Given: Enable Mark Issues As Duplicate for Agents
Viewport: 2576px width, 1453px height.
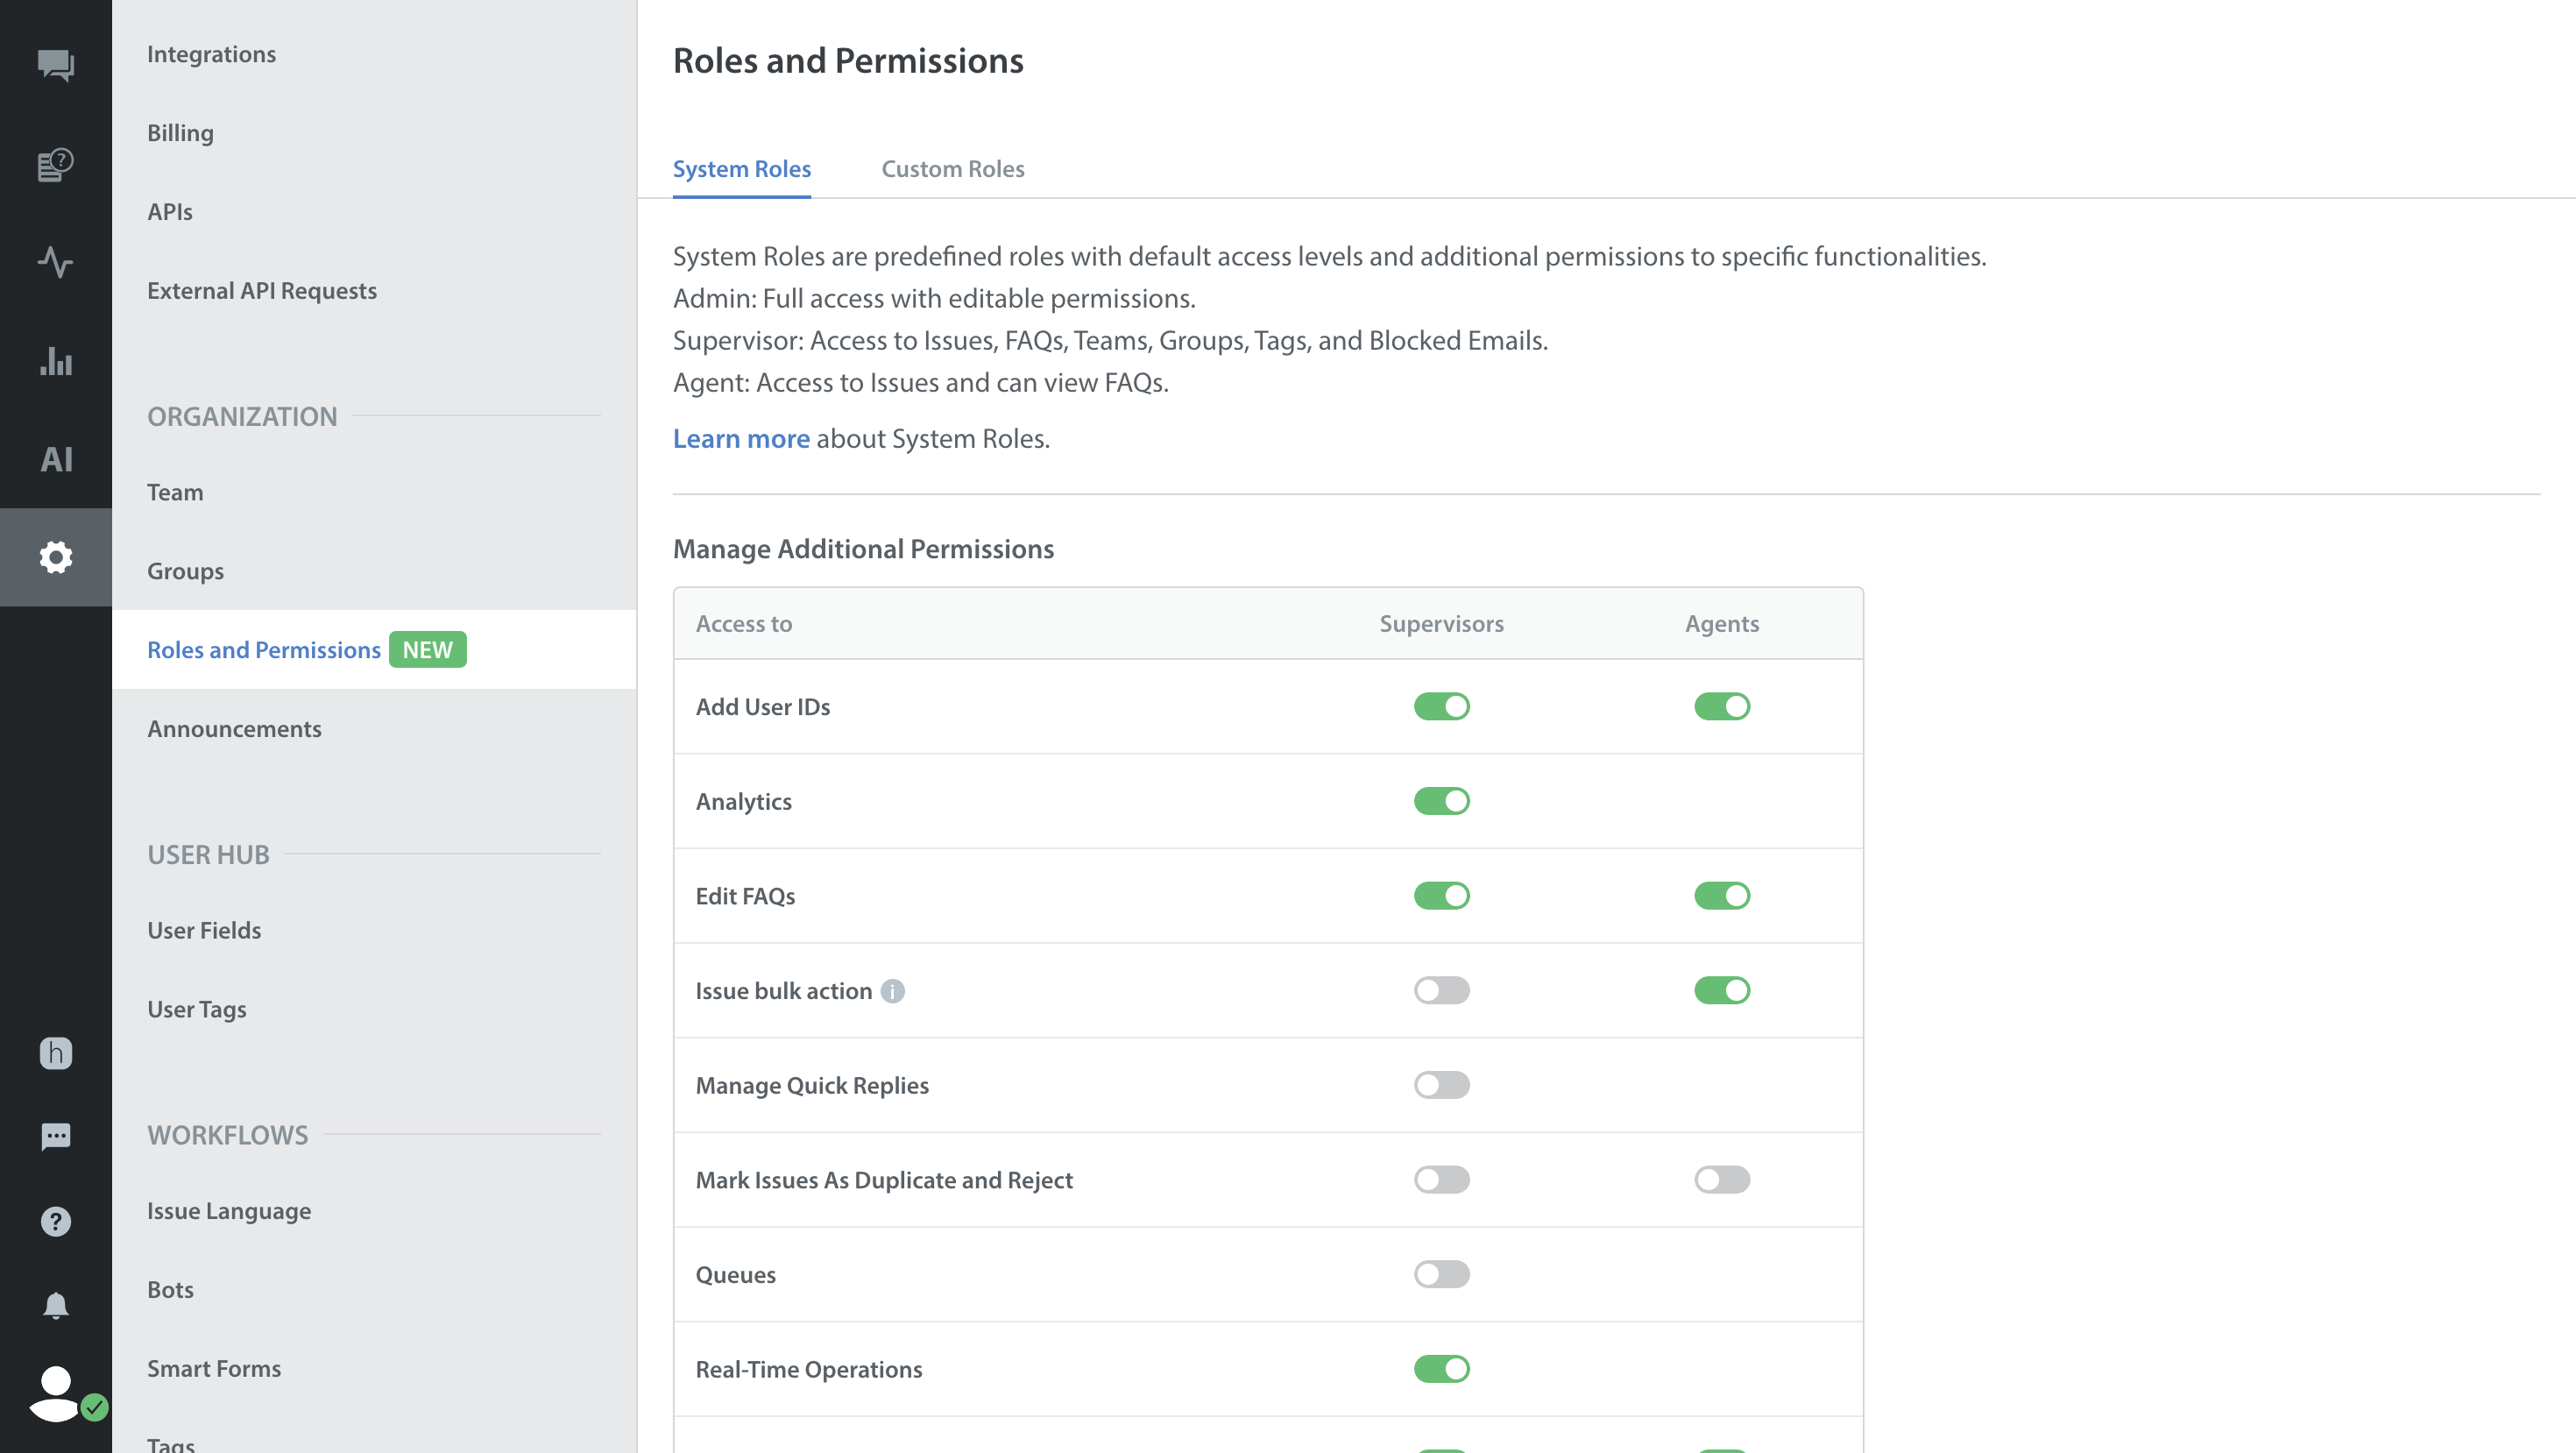Looking at the screenshot, I should 1721,1180.
